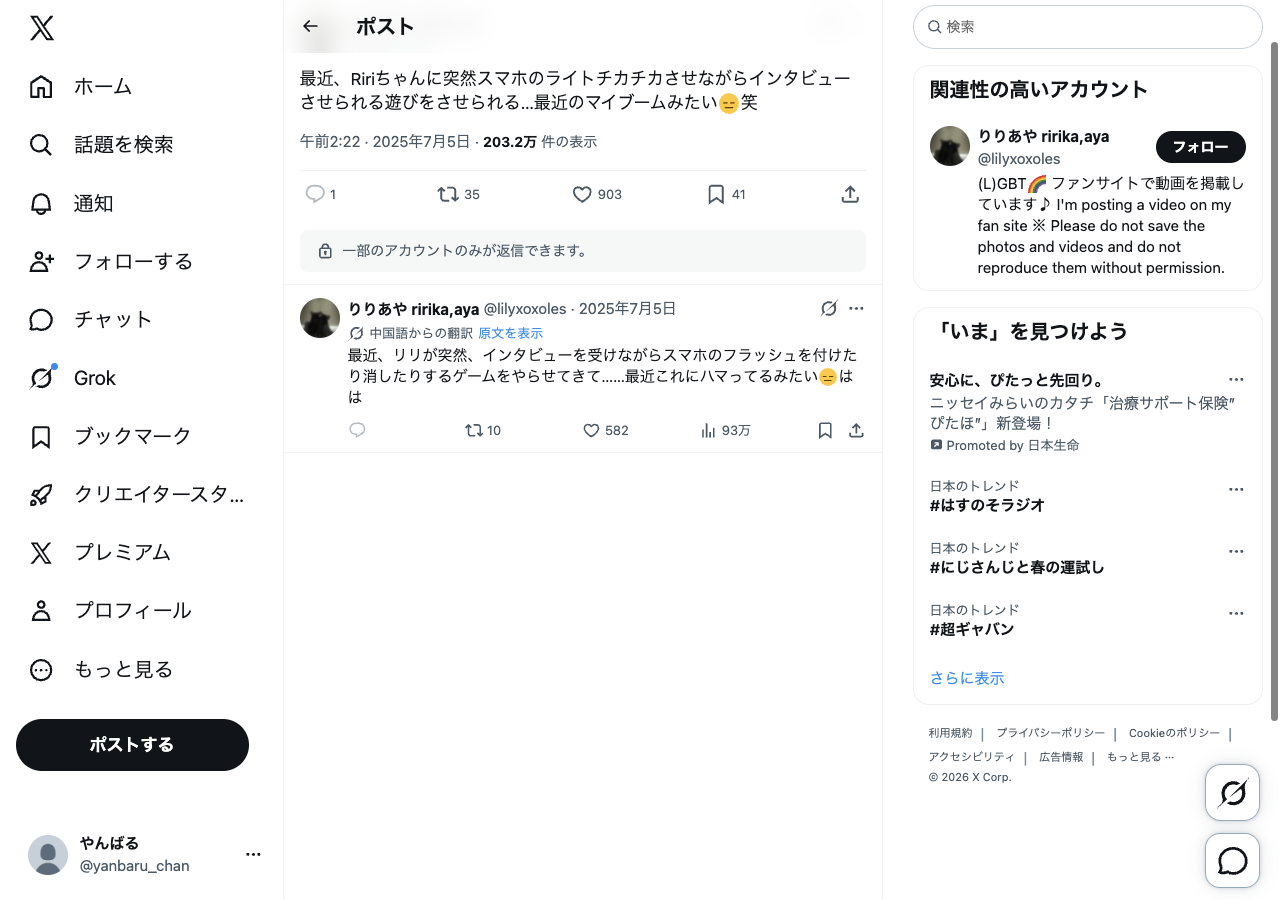Follow りりあや ririka,aya with the フォロー button

1200,147
